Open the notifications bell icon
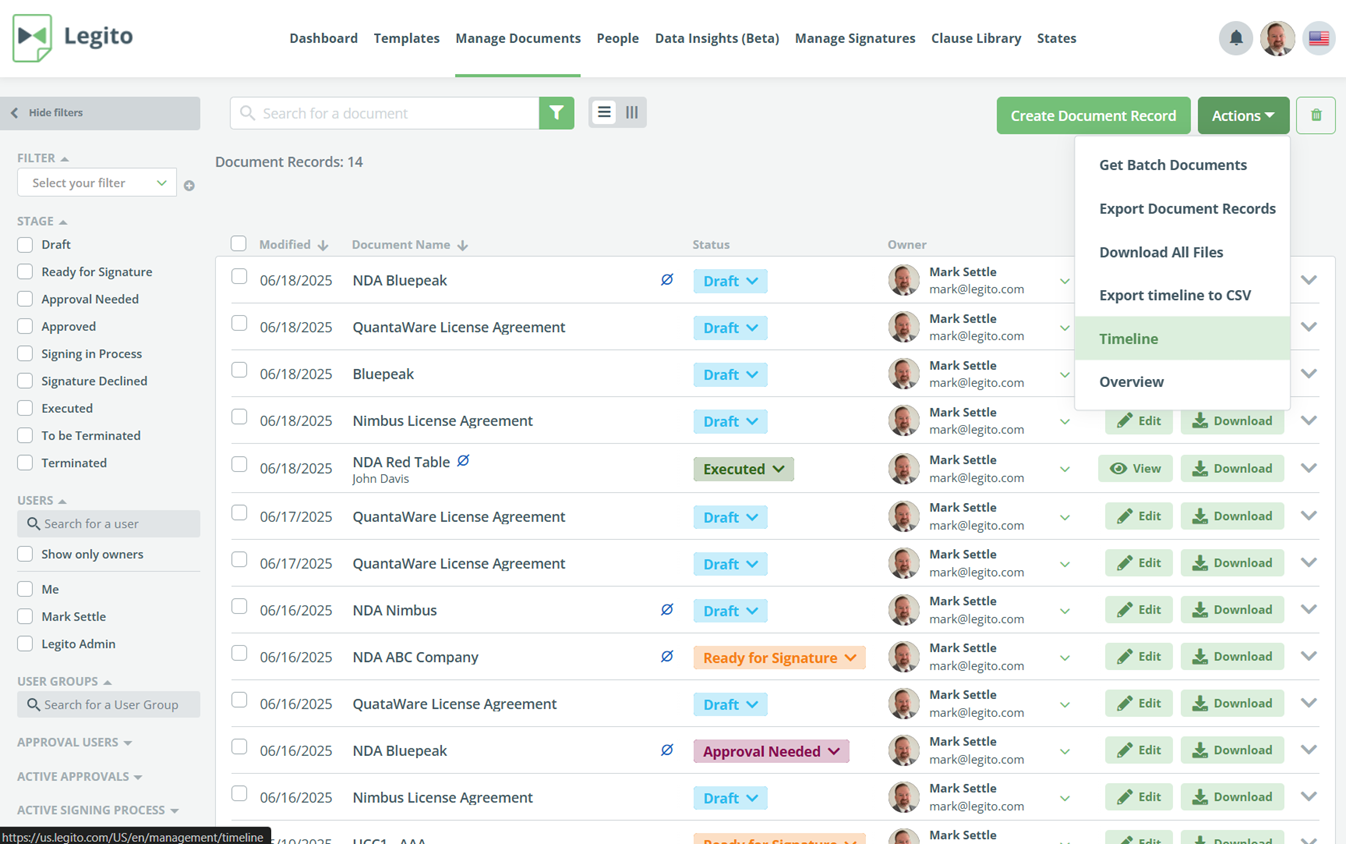The image size is (1346, 844). (1236, 38)
